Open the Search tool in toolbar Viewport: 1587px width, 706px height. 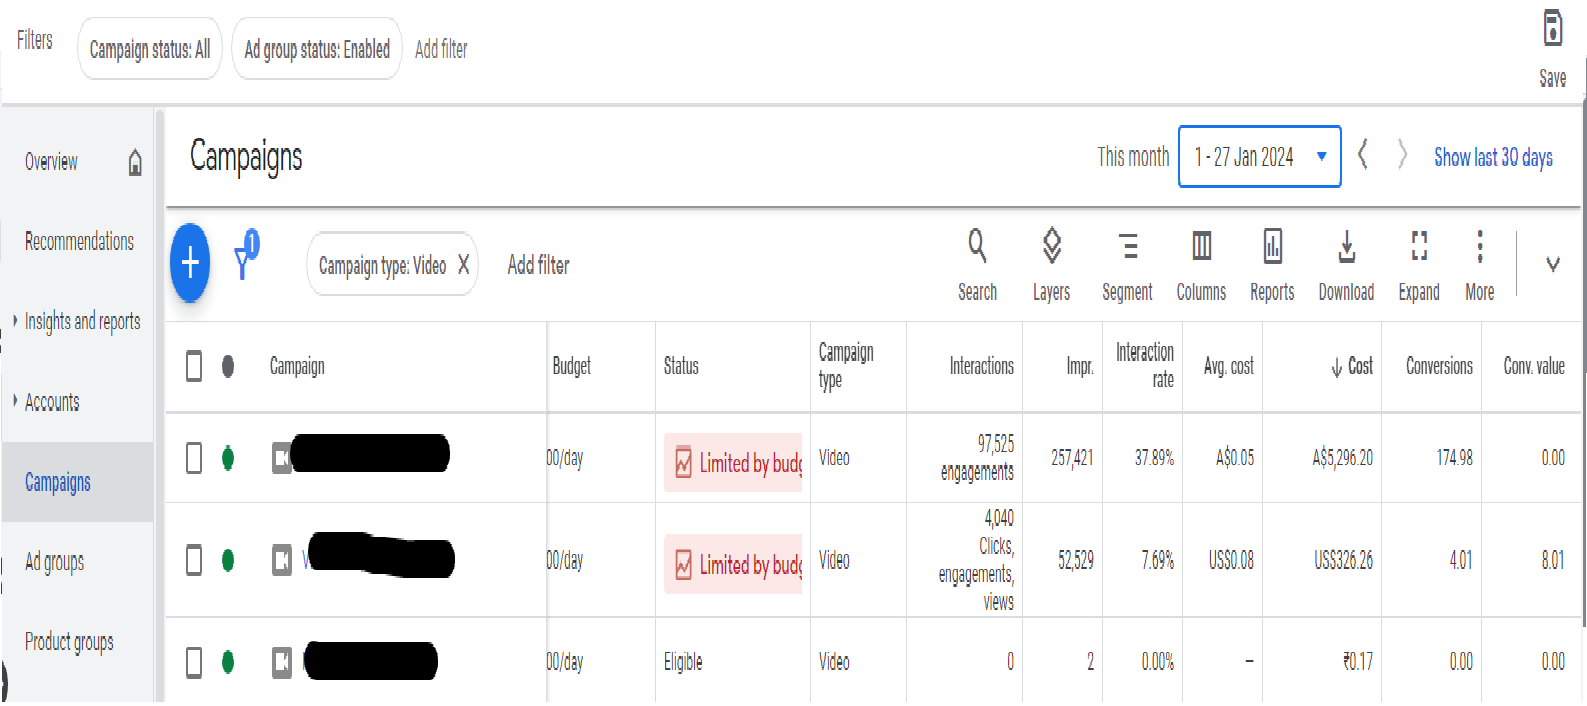(x=977, y=264)
